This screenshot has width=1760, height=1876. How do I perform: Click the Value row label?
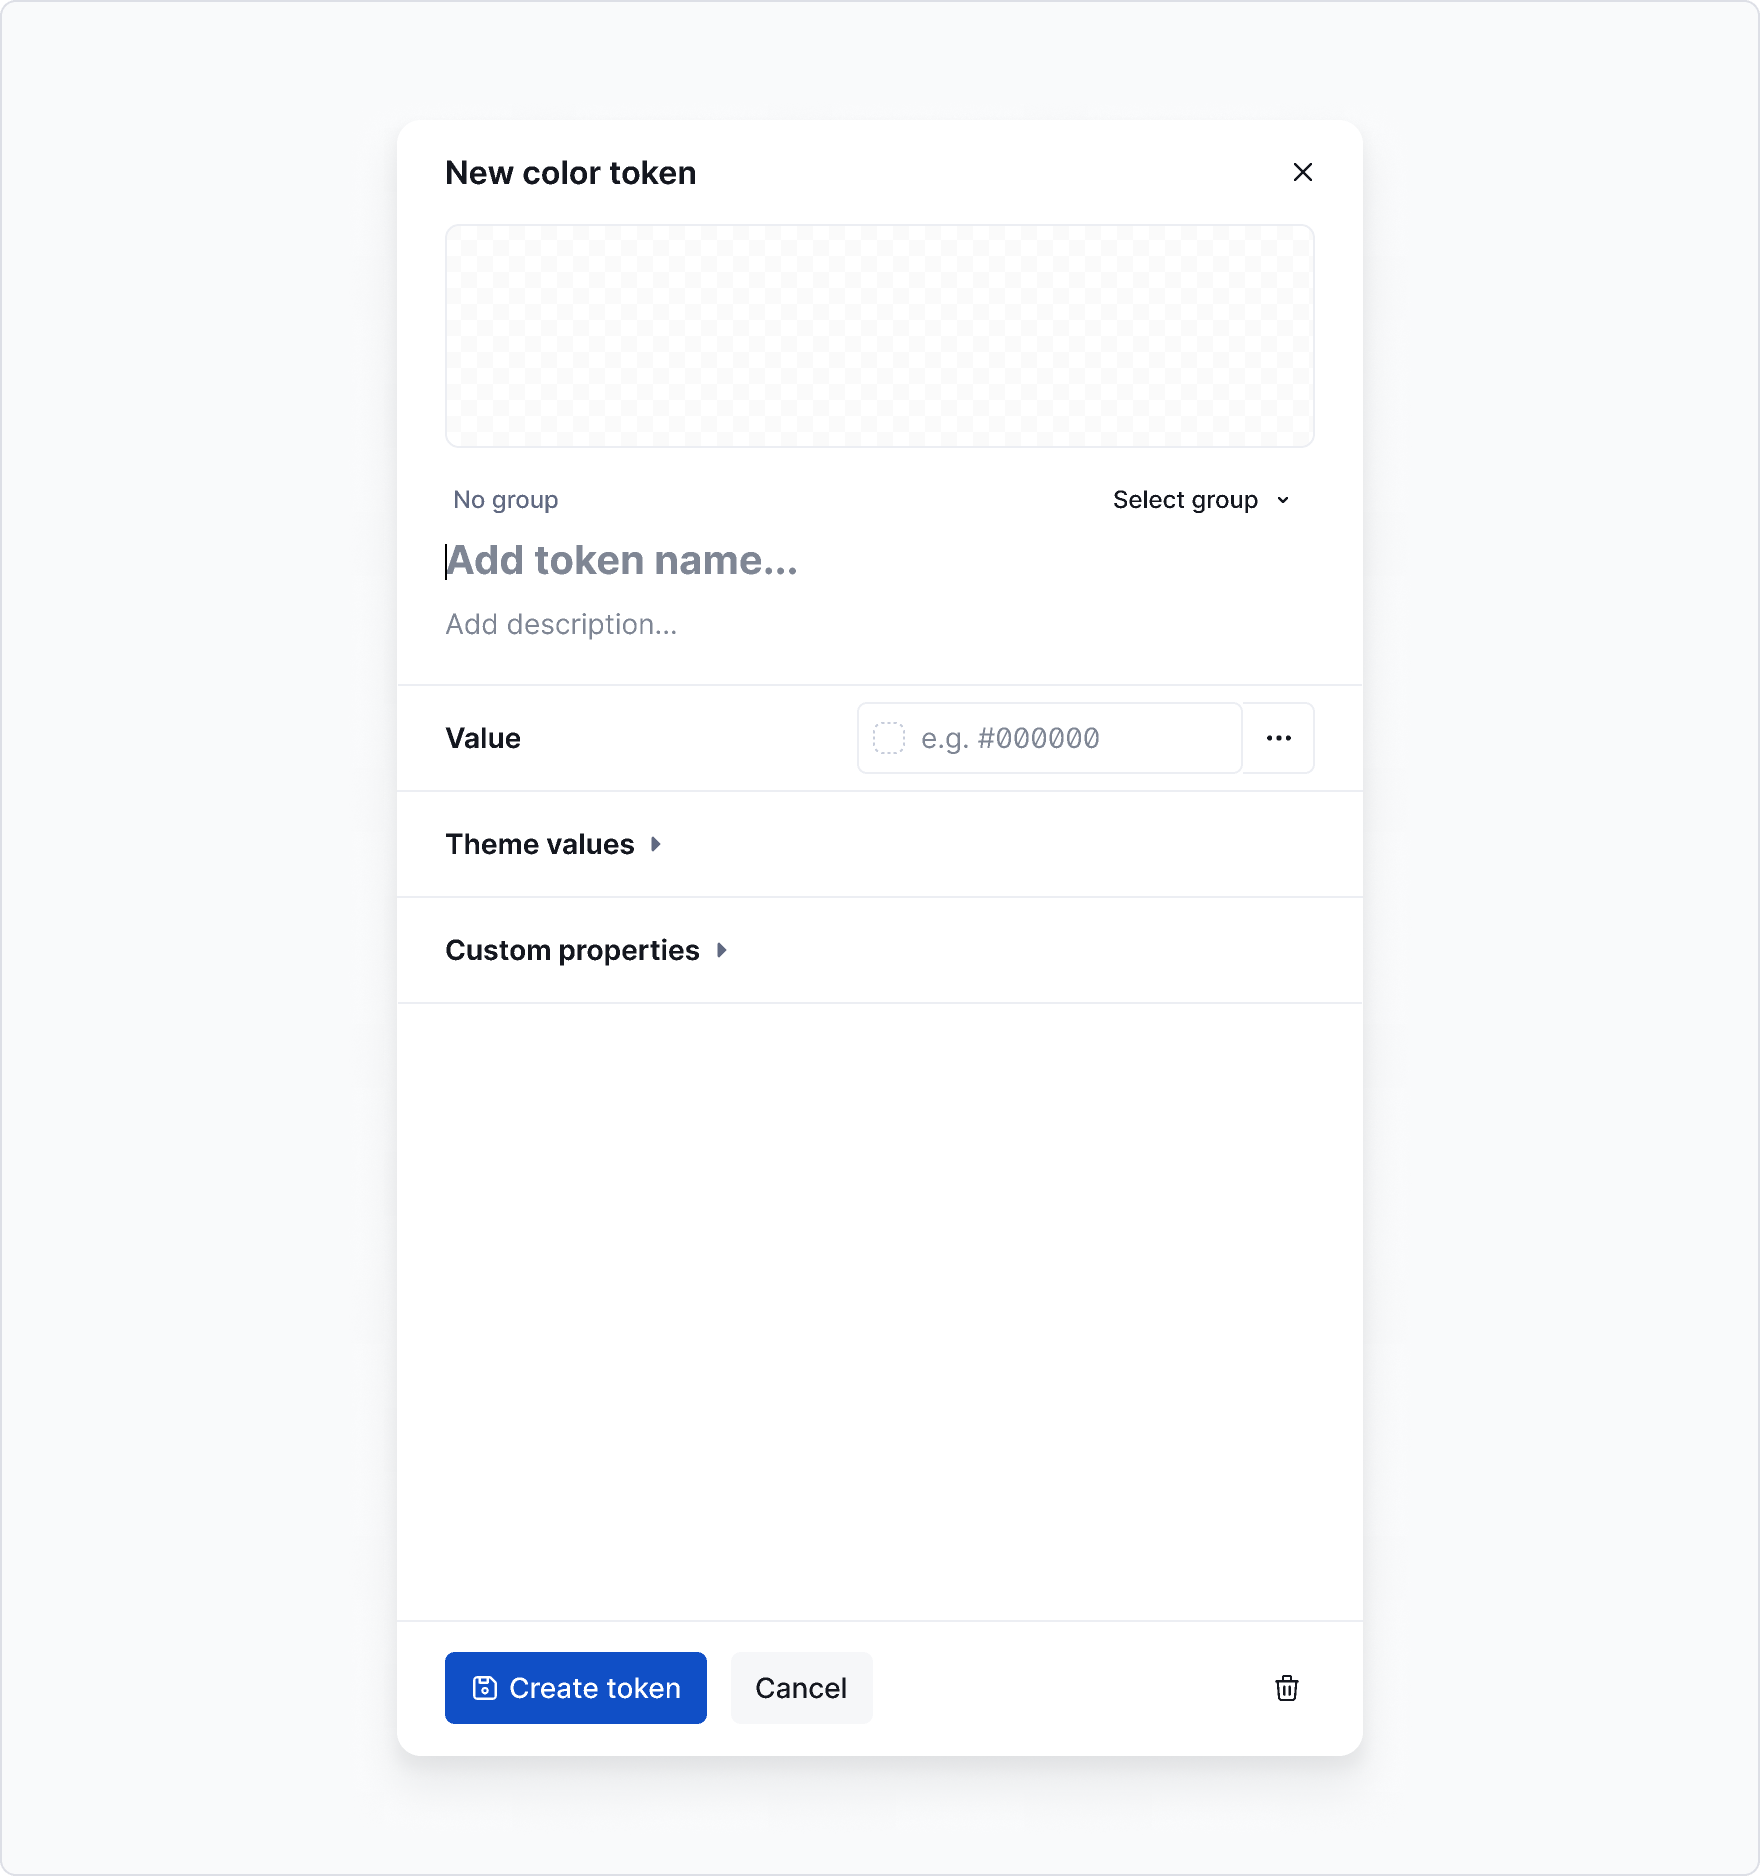pyautogui.click(x=482, y=738)
